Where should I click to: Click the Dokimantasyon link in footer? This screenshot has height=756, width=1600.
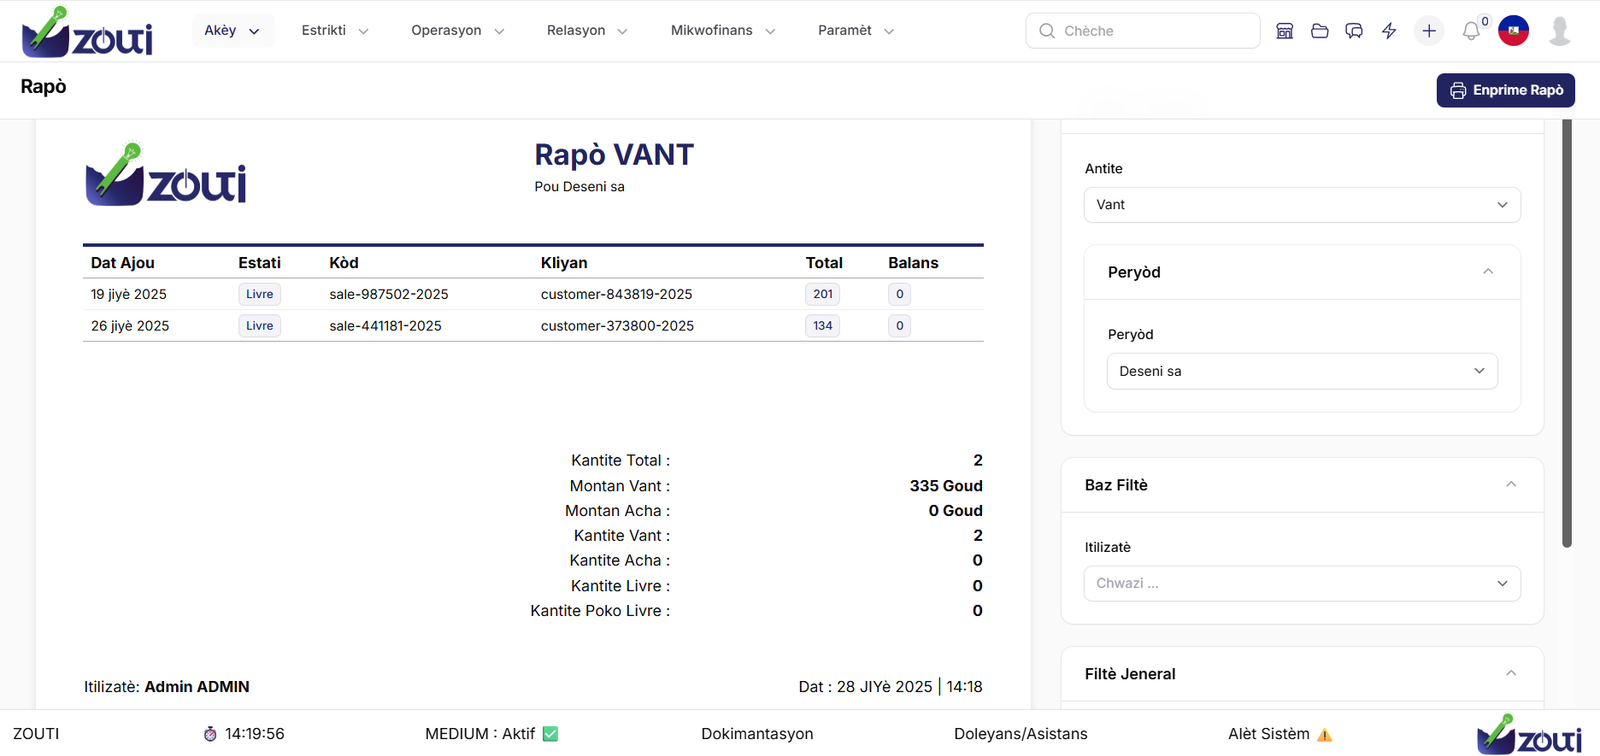[x=757, y=734]
